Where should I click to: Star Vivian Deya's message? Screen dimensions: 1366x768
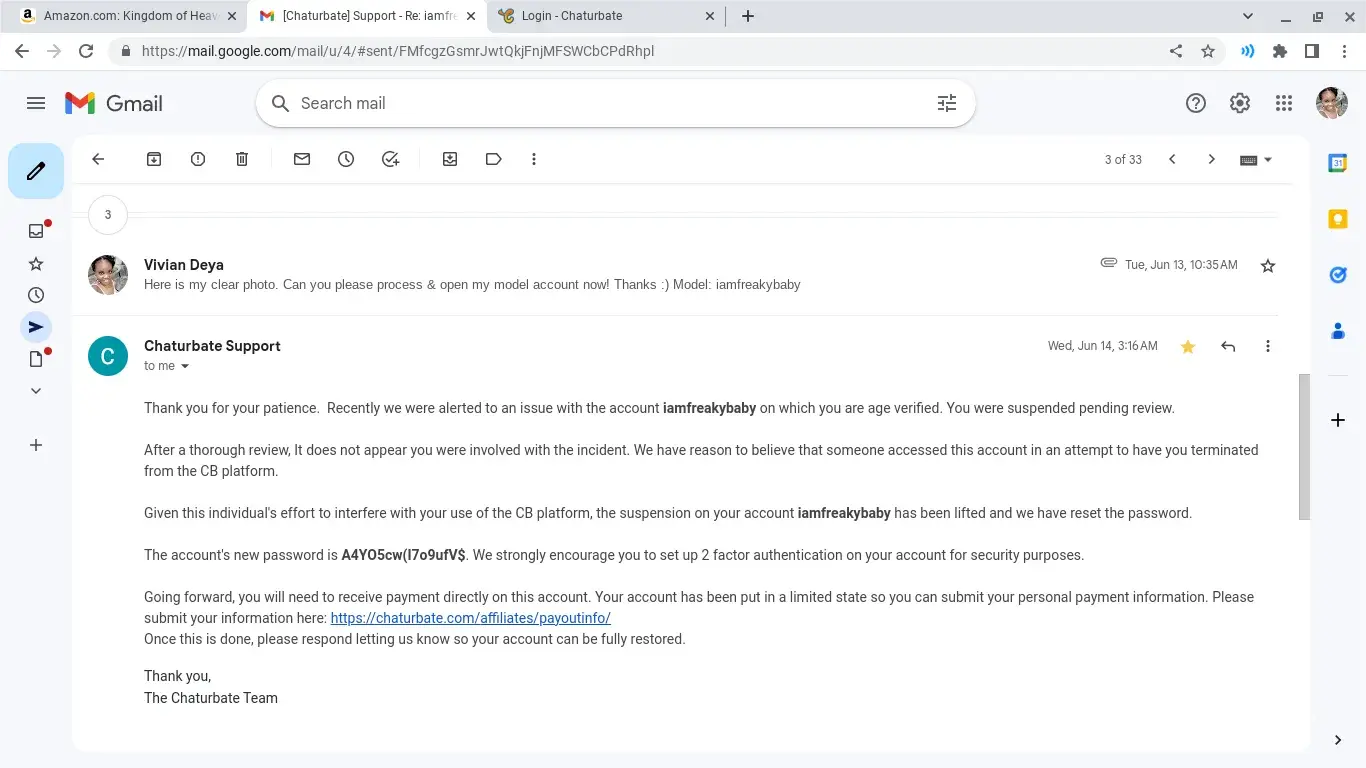[x=1268, y=266]
